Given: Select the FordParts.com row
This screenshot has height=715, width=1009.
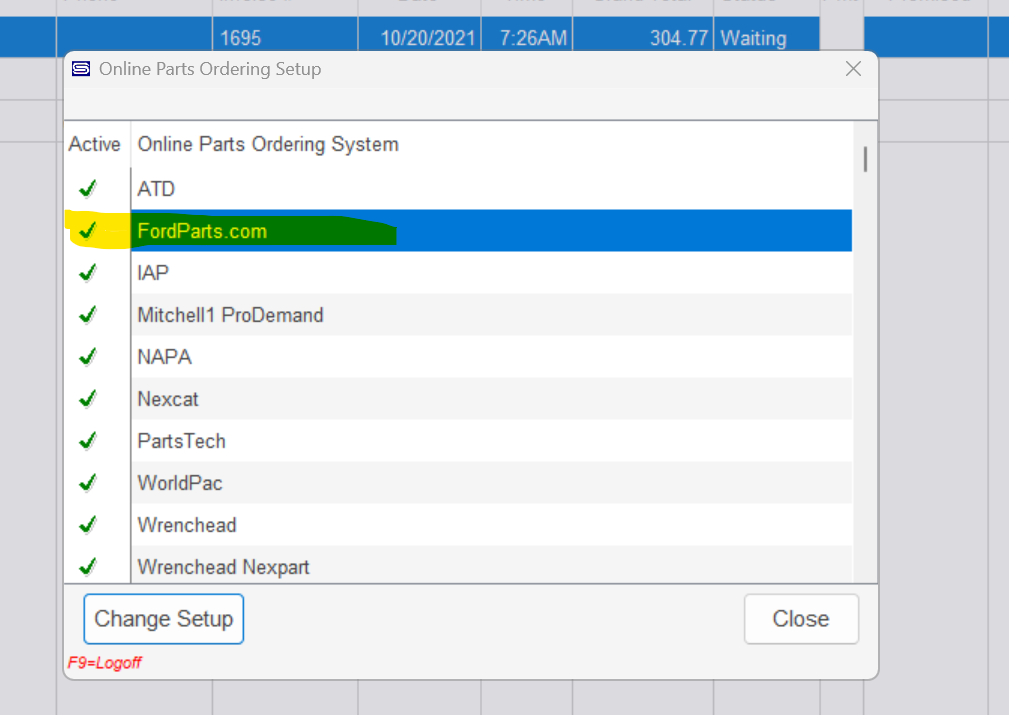Looking at the screenshot, I should [x=492, y=230].
